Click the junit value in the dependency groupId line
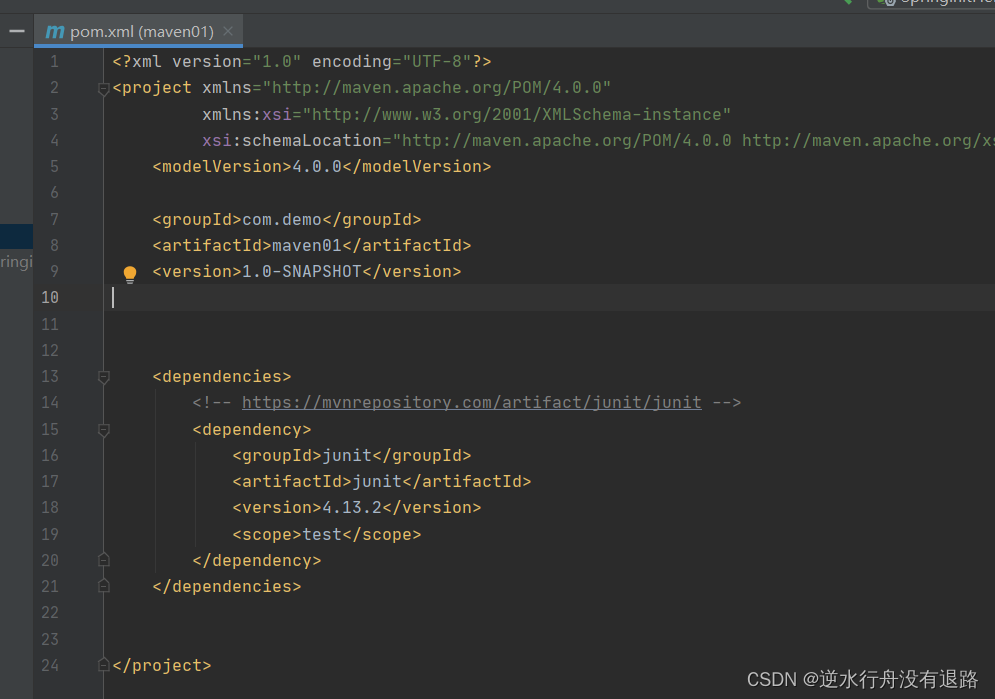 pos(347,455)
